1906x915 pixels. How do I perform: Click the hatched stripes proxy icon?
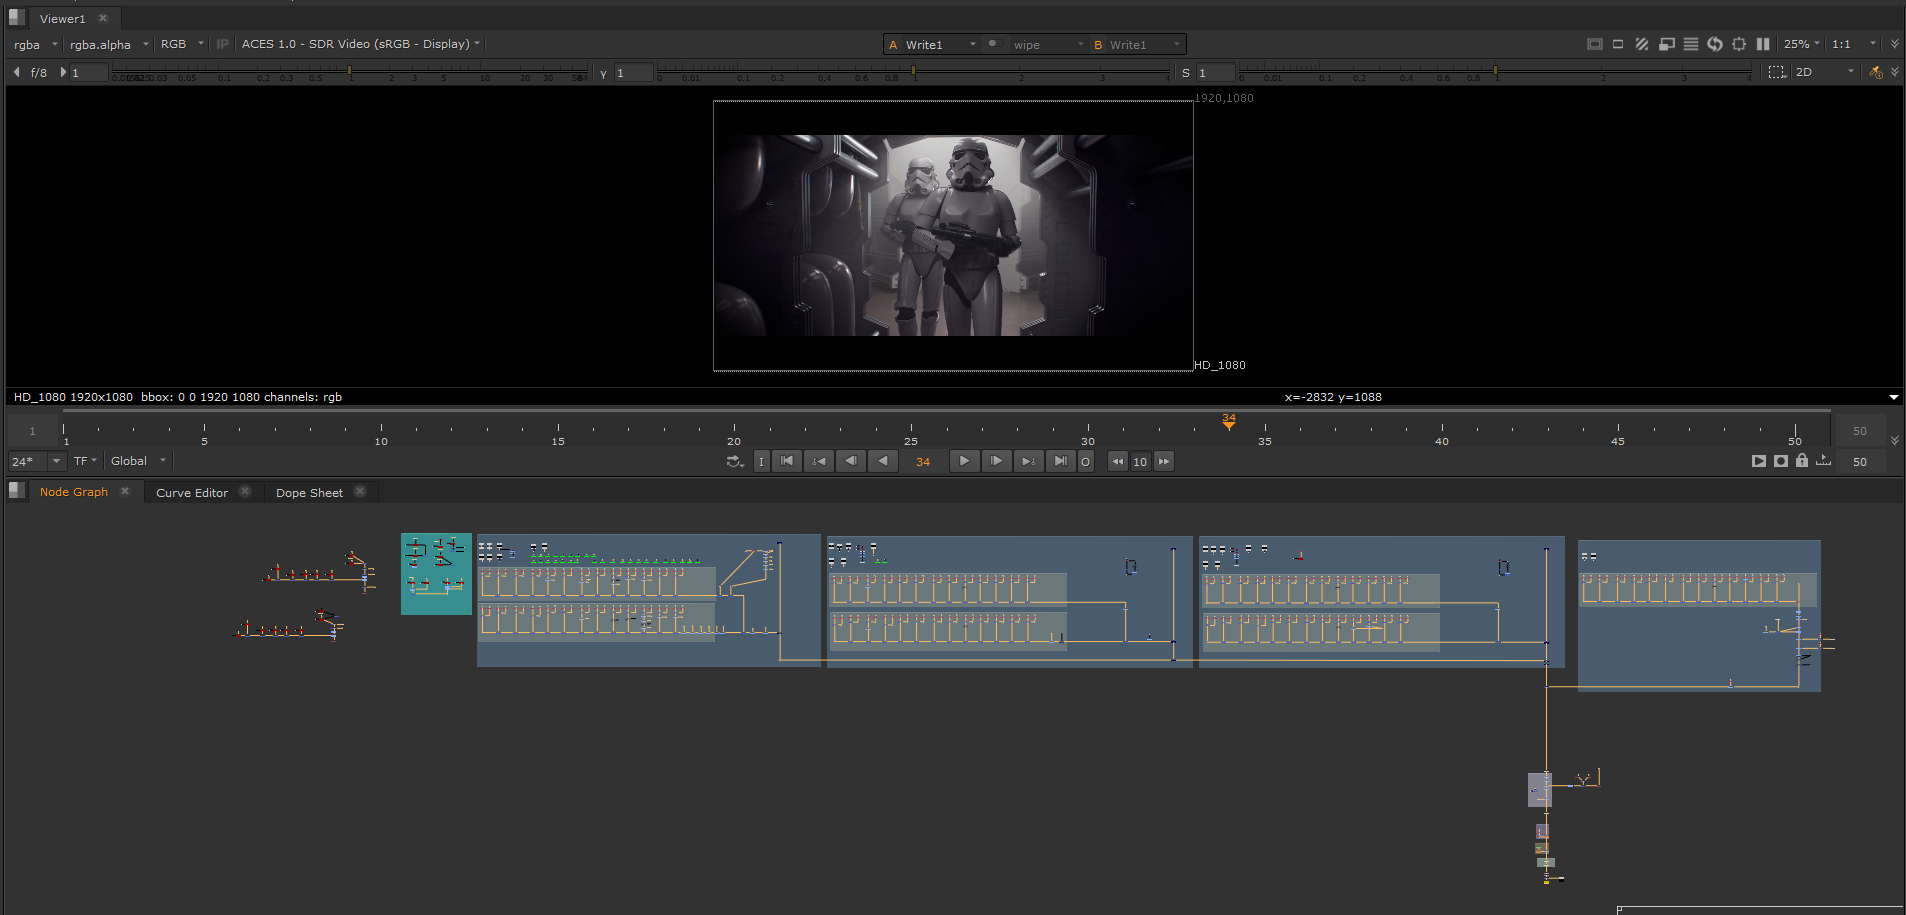coord(1642,44)
